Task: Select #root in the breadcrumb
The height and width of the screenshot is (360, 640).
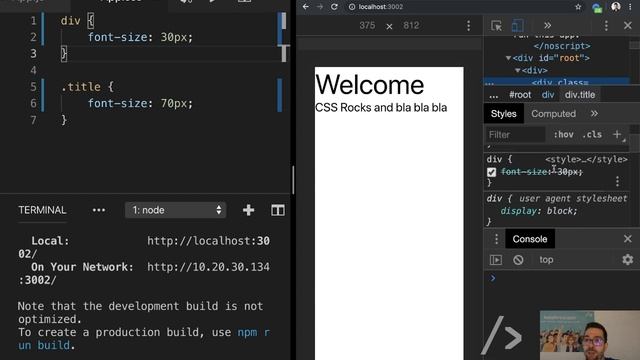Action: [520, 95]
